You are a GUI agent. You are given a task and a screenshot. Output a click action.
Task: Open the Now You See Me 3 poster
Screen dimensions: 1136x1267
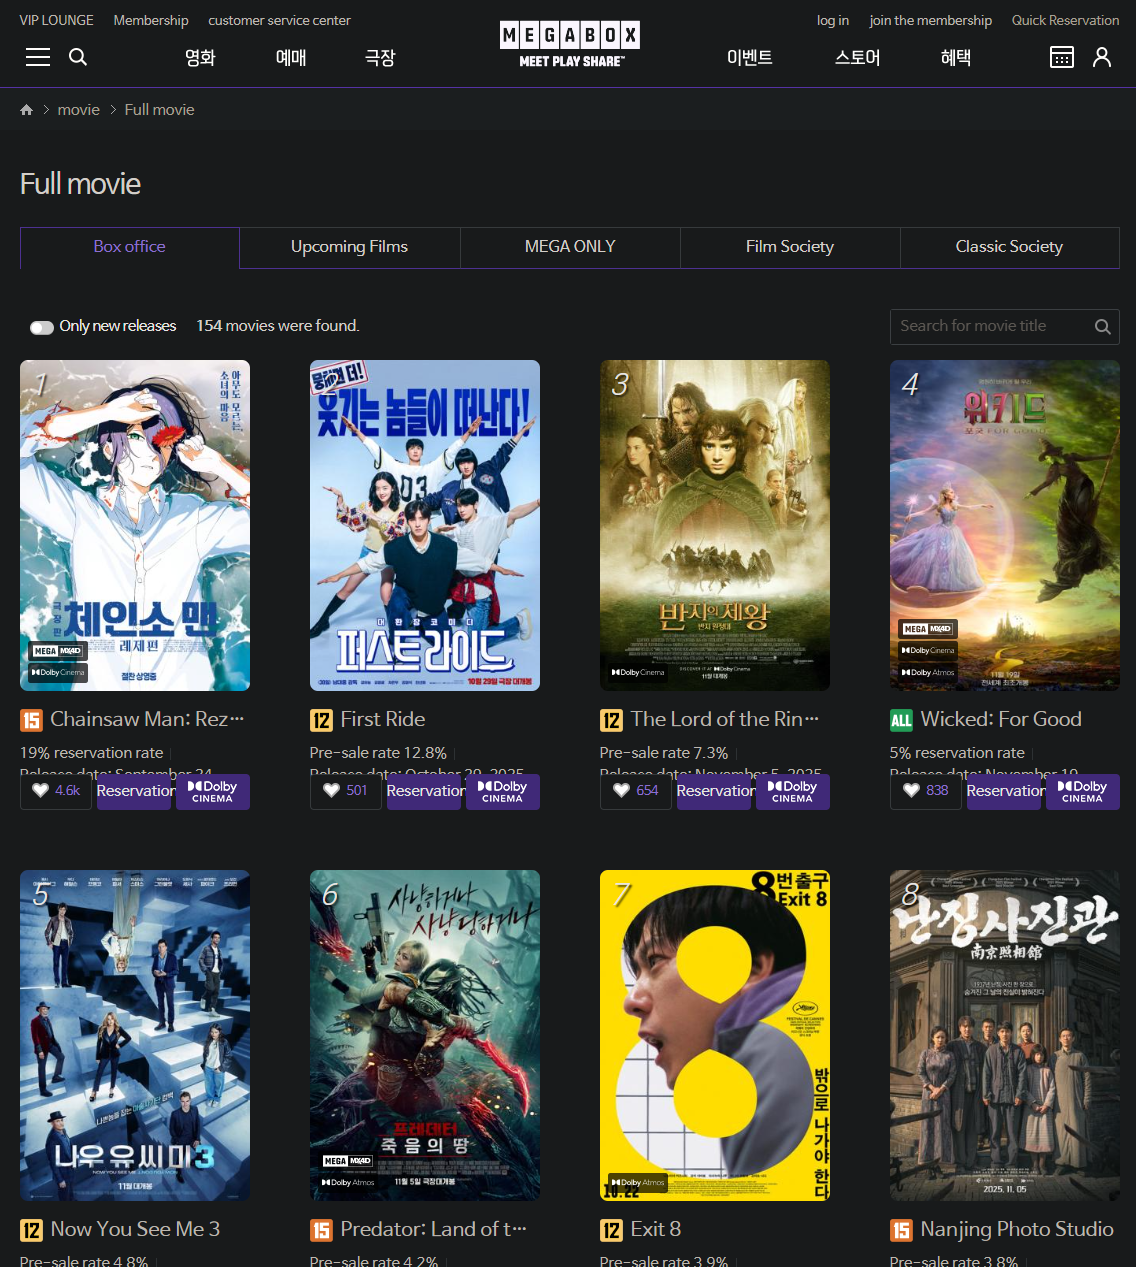coord(135,1035)
